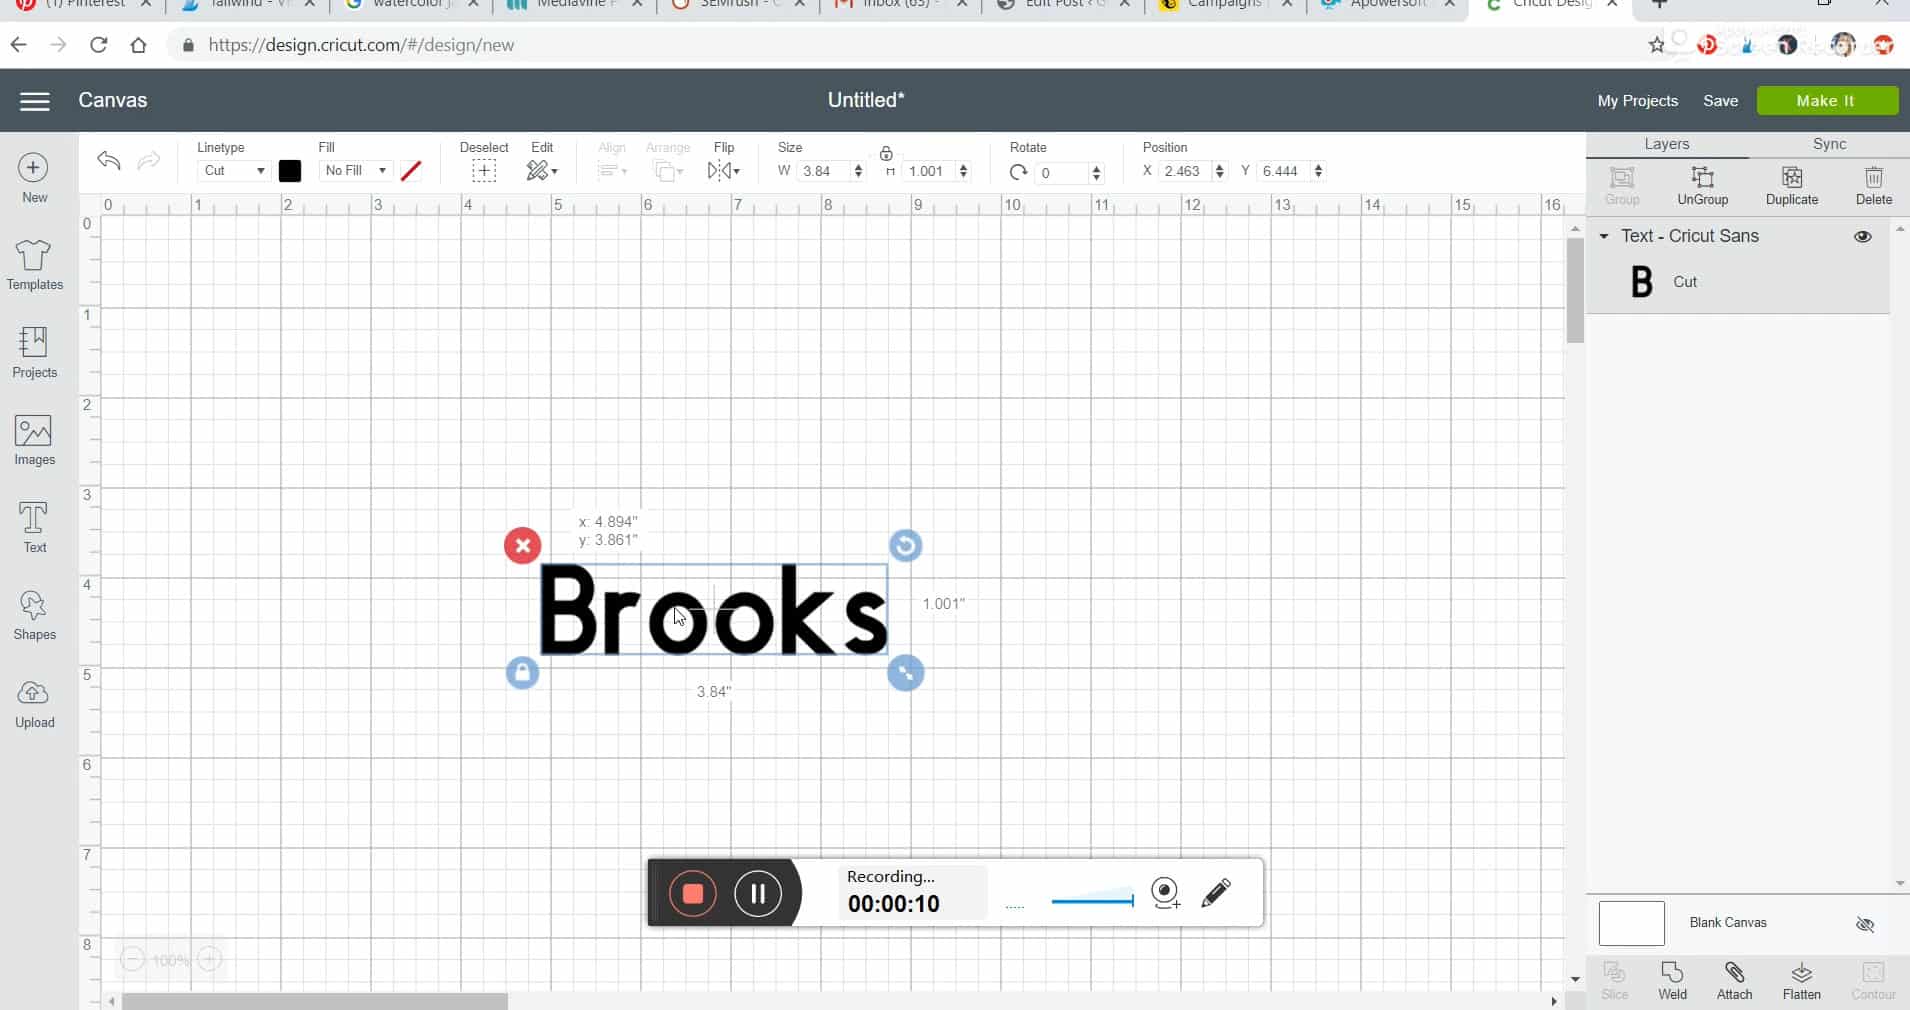The image size is (1910, 1010).
Task: Collapse the Text - Cricut Sans layer group
Action: tap(1604, 237)
